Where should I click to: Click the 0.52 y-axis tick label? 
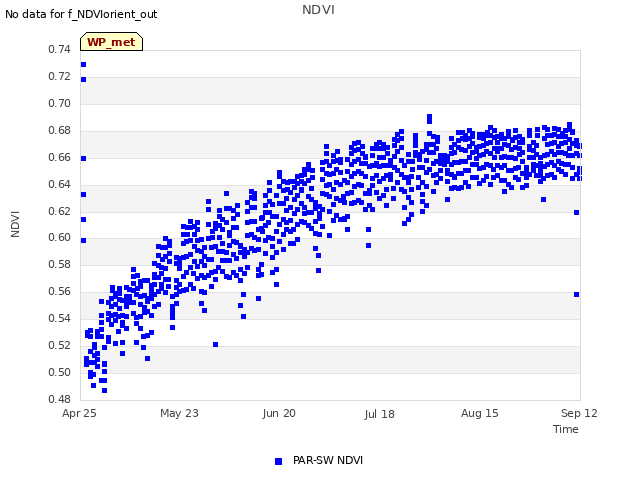(59, 345)
